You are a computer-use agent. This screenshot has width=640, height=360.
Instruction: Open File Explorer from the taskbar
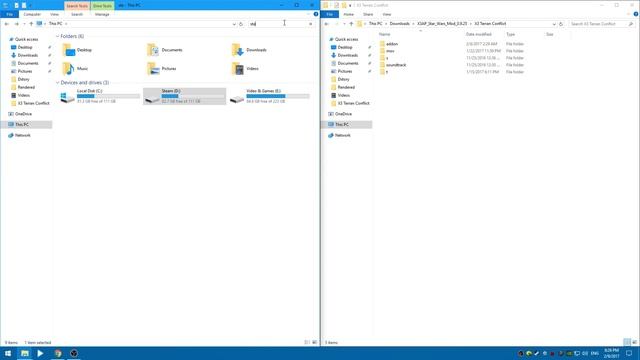coord(25,353)
